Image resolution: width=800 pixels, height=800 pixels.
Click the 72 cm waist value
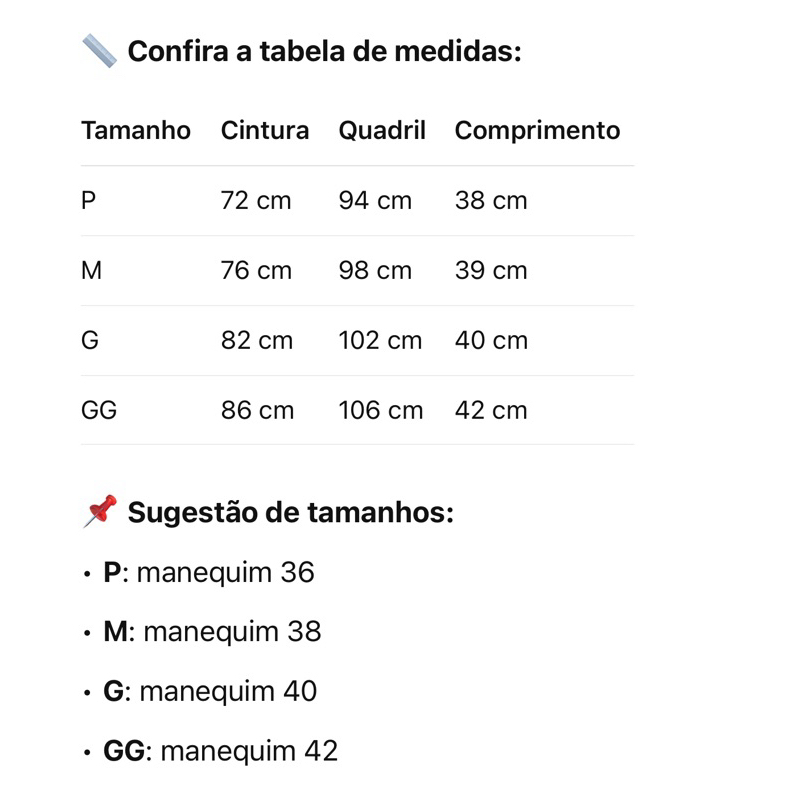(256, 201)
